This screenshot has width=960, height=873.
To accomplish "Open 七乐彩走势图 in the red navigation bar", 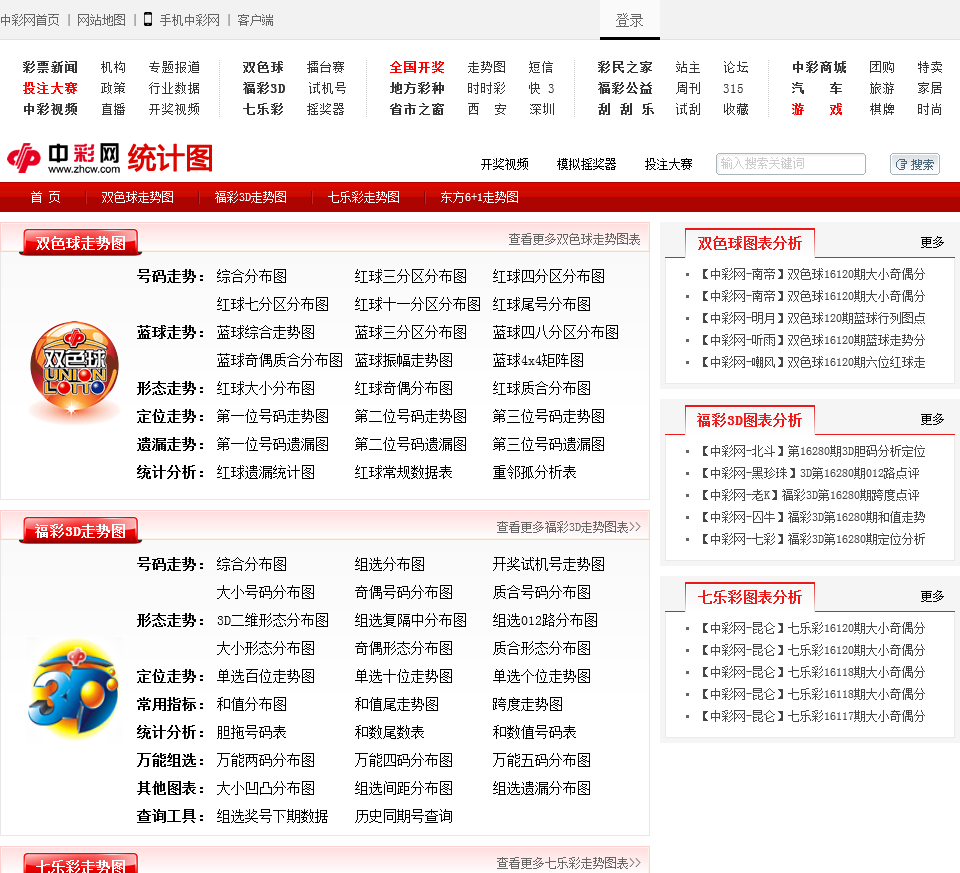I will 364,197.
